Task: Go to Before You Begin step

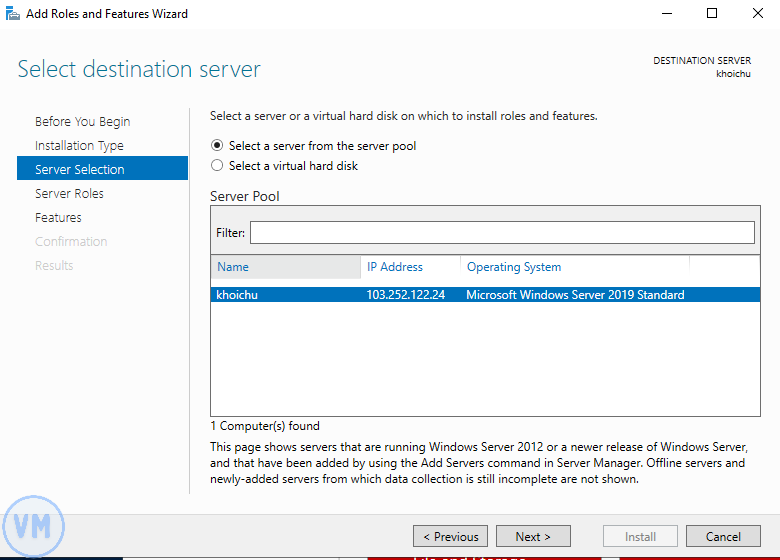Action: 82,122
